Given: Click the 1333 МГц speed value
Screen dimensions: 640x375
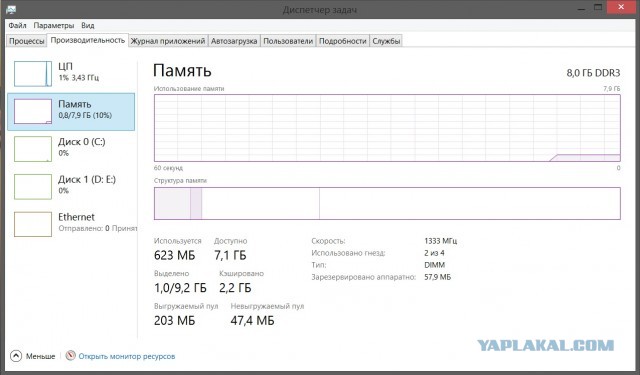Looking at the screenshot, I should 441,241.
